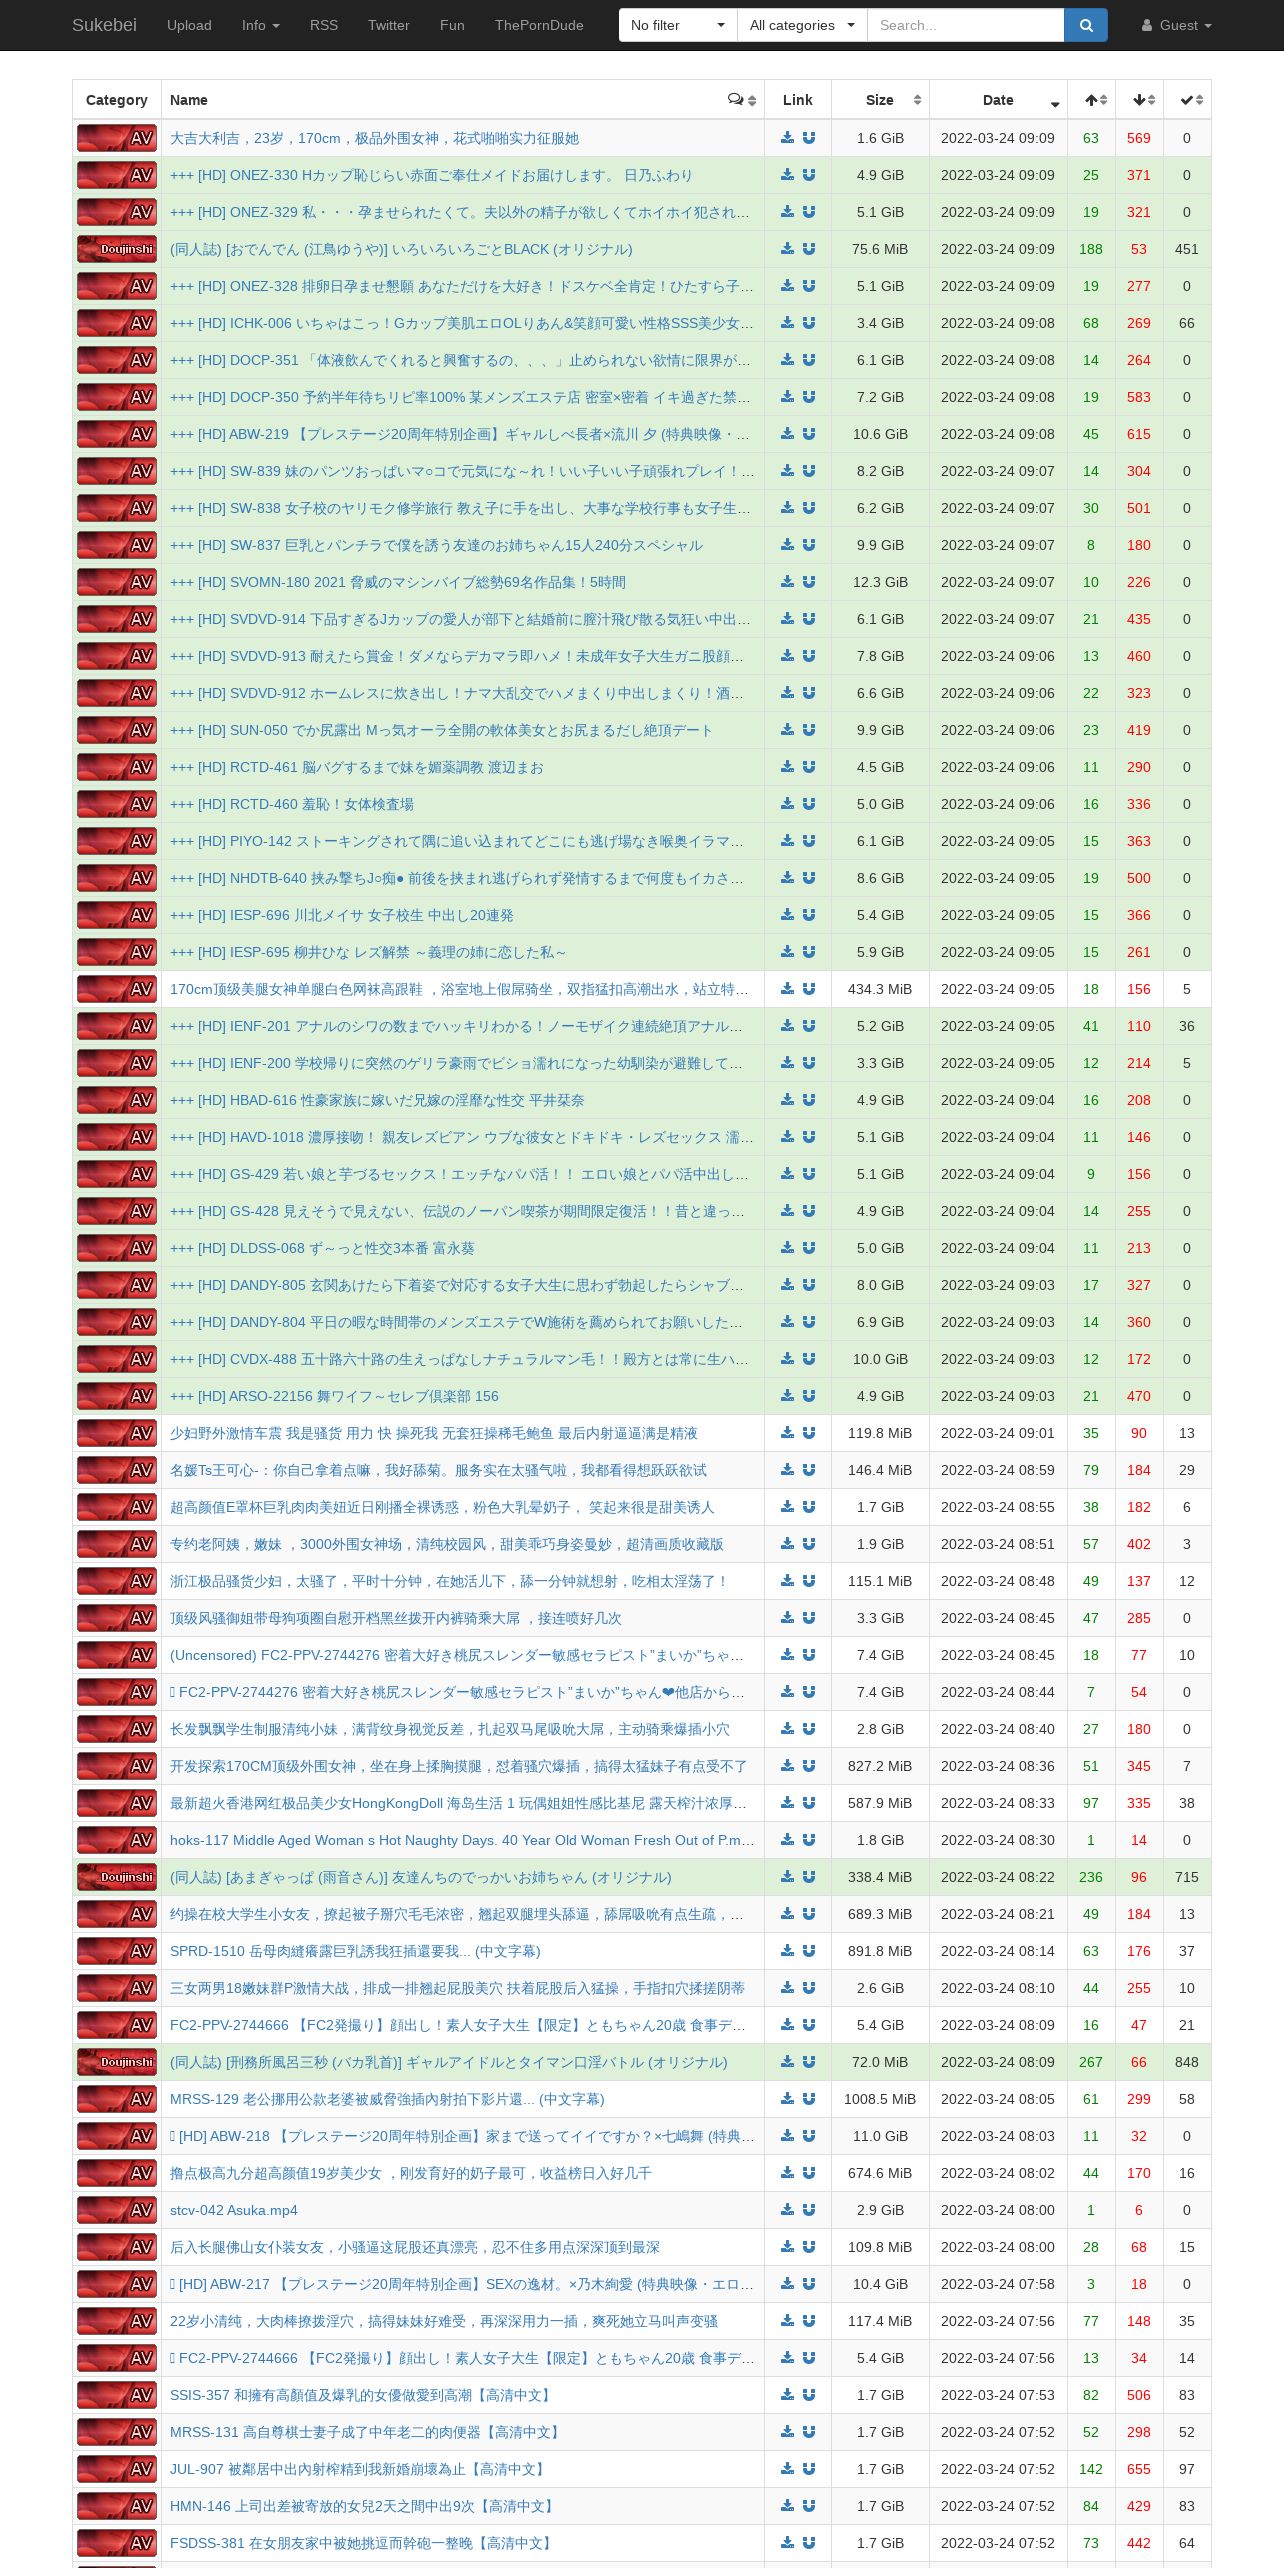Download torrent file for SW-837 row
1284x2568 pixels.
pyautogui.click(x=788, y=545)
